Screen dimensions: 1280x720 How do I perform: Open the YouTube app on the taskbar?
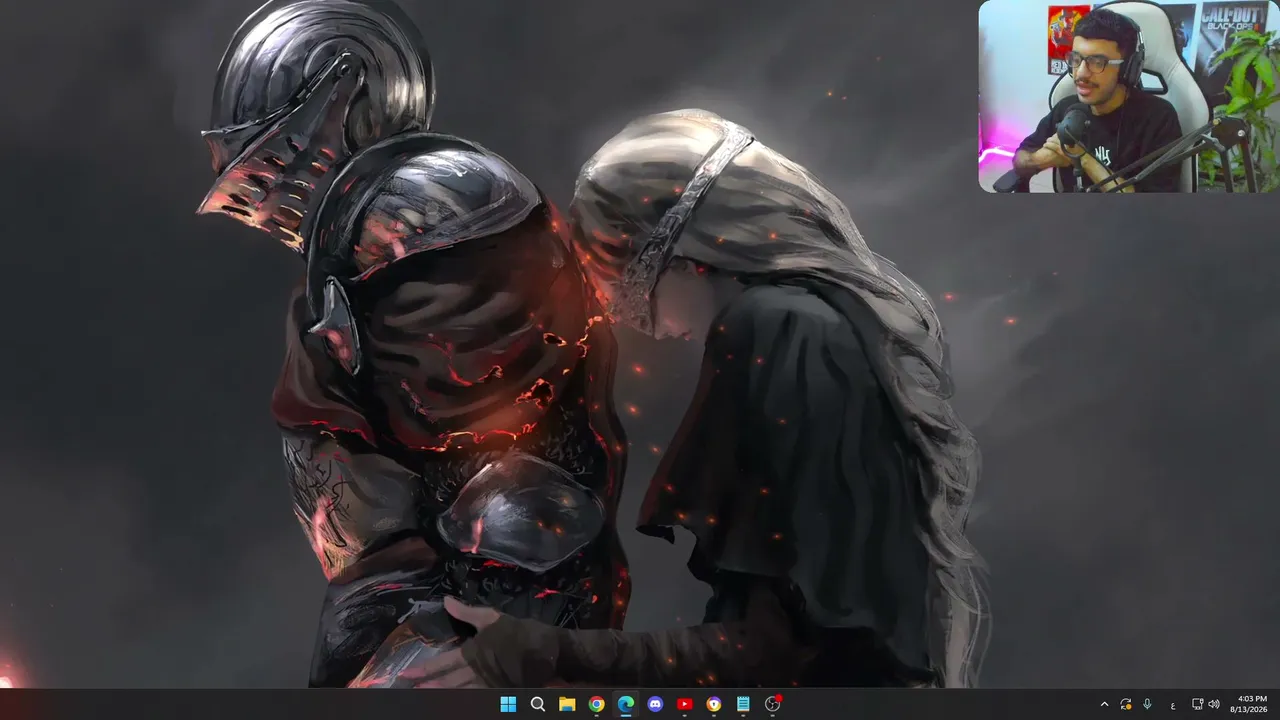tap(684, 704)
